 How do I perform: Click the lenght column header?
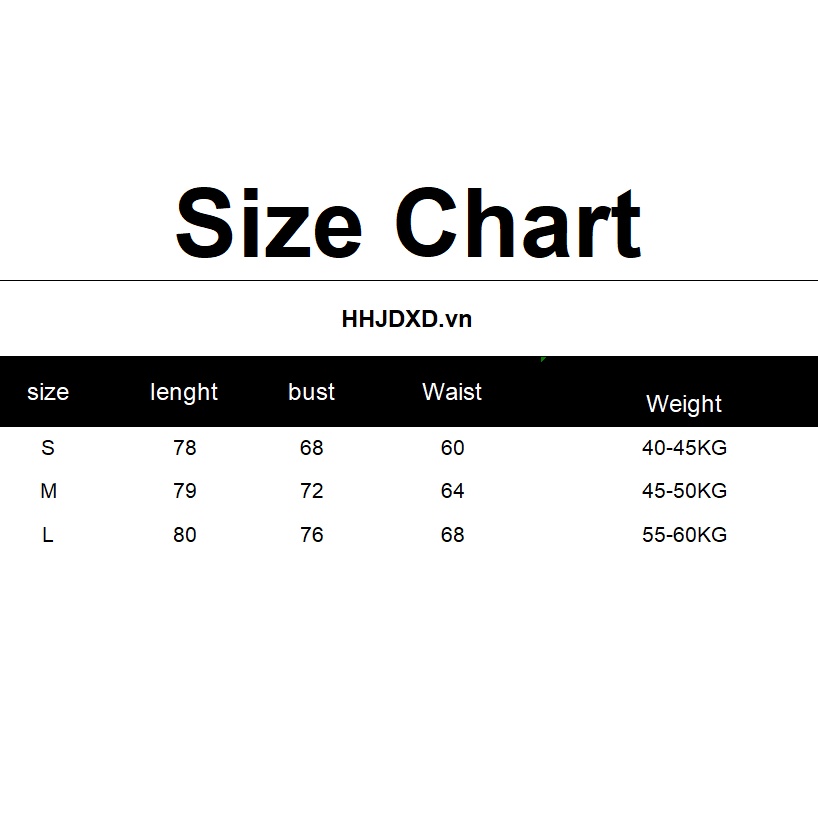click(184, 392)
